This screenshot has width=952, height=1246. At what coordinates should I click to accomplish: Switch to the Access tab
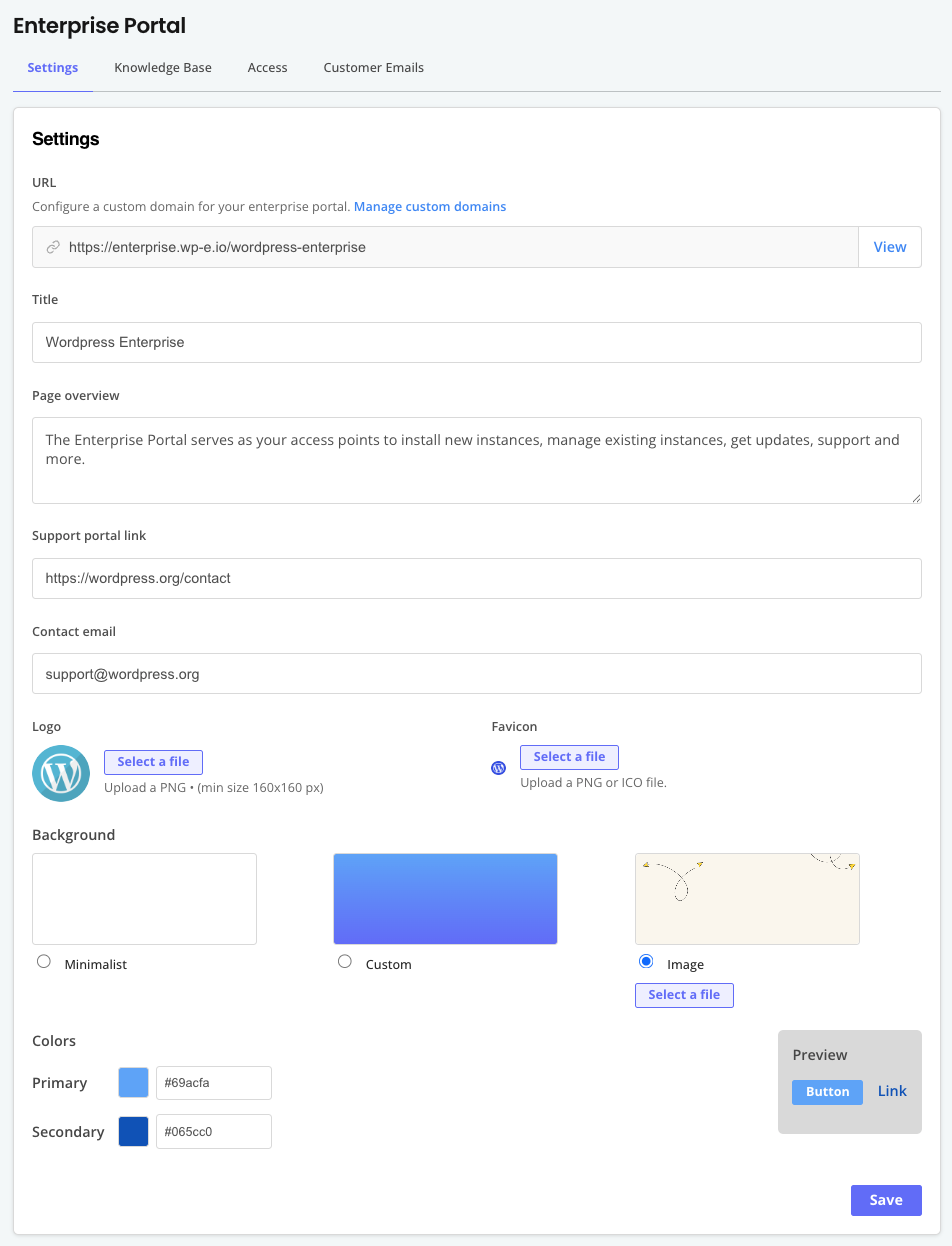pyautogui.click(x=267, y=67)
